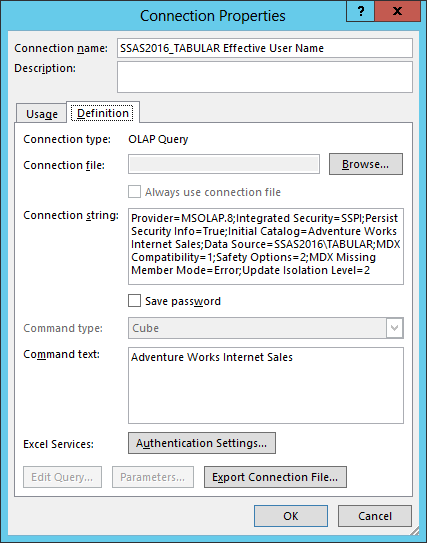Click the Parameters button
This screenshot has height=543, width=427.
click(153, 477)
